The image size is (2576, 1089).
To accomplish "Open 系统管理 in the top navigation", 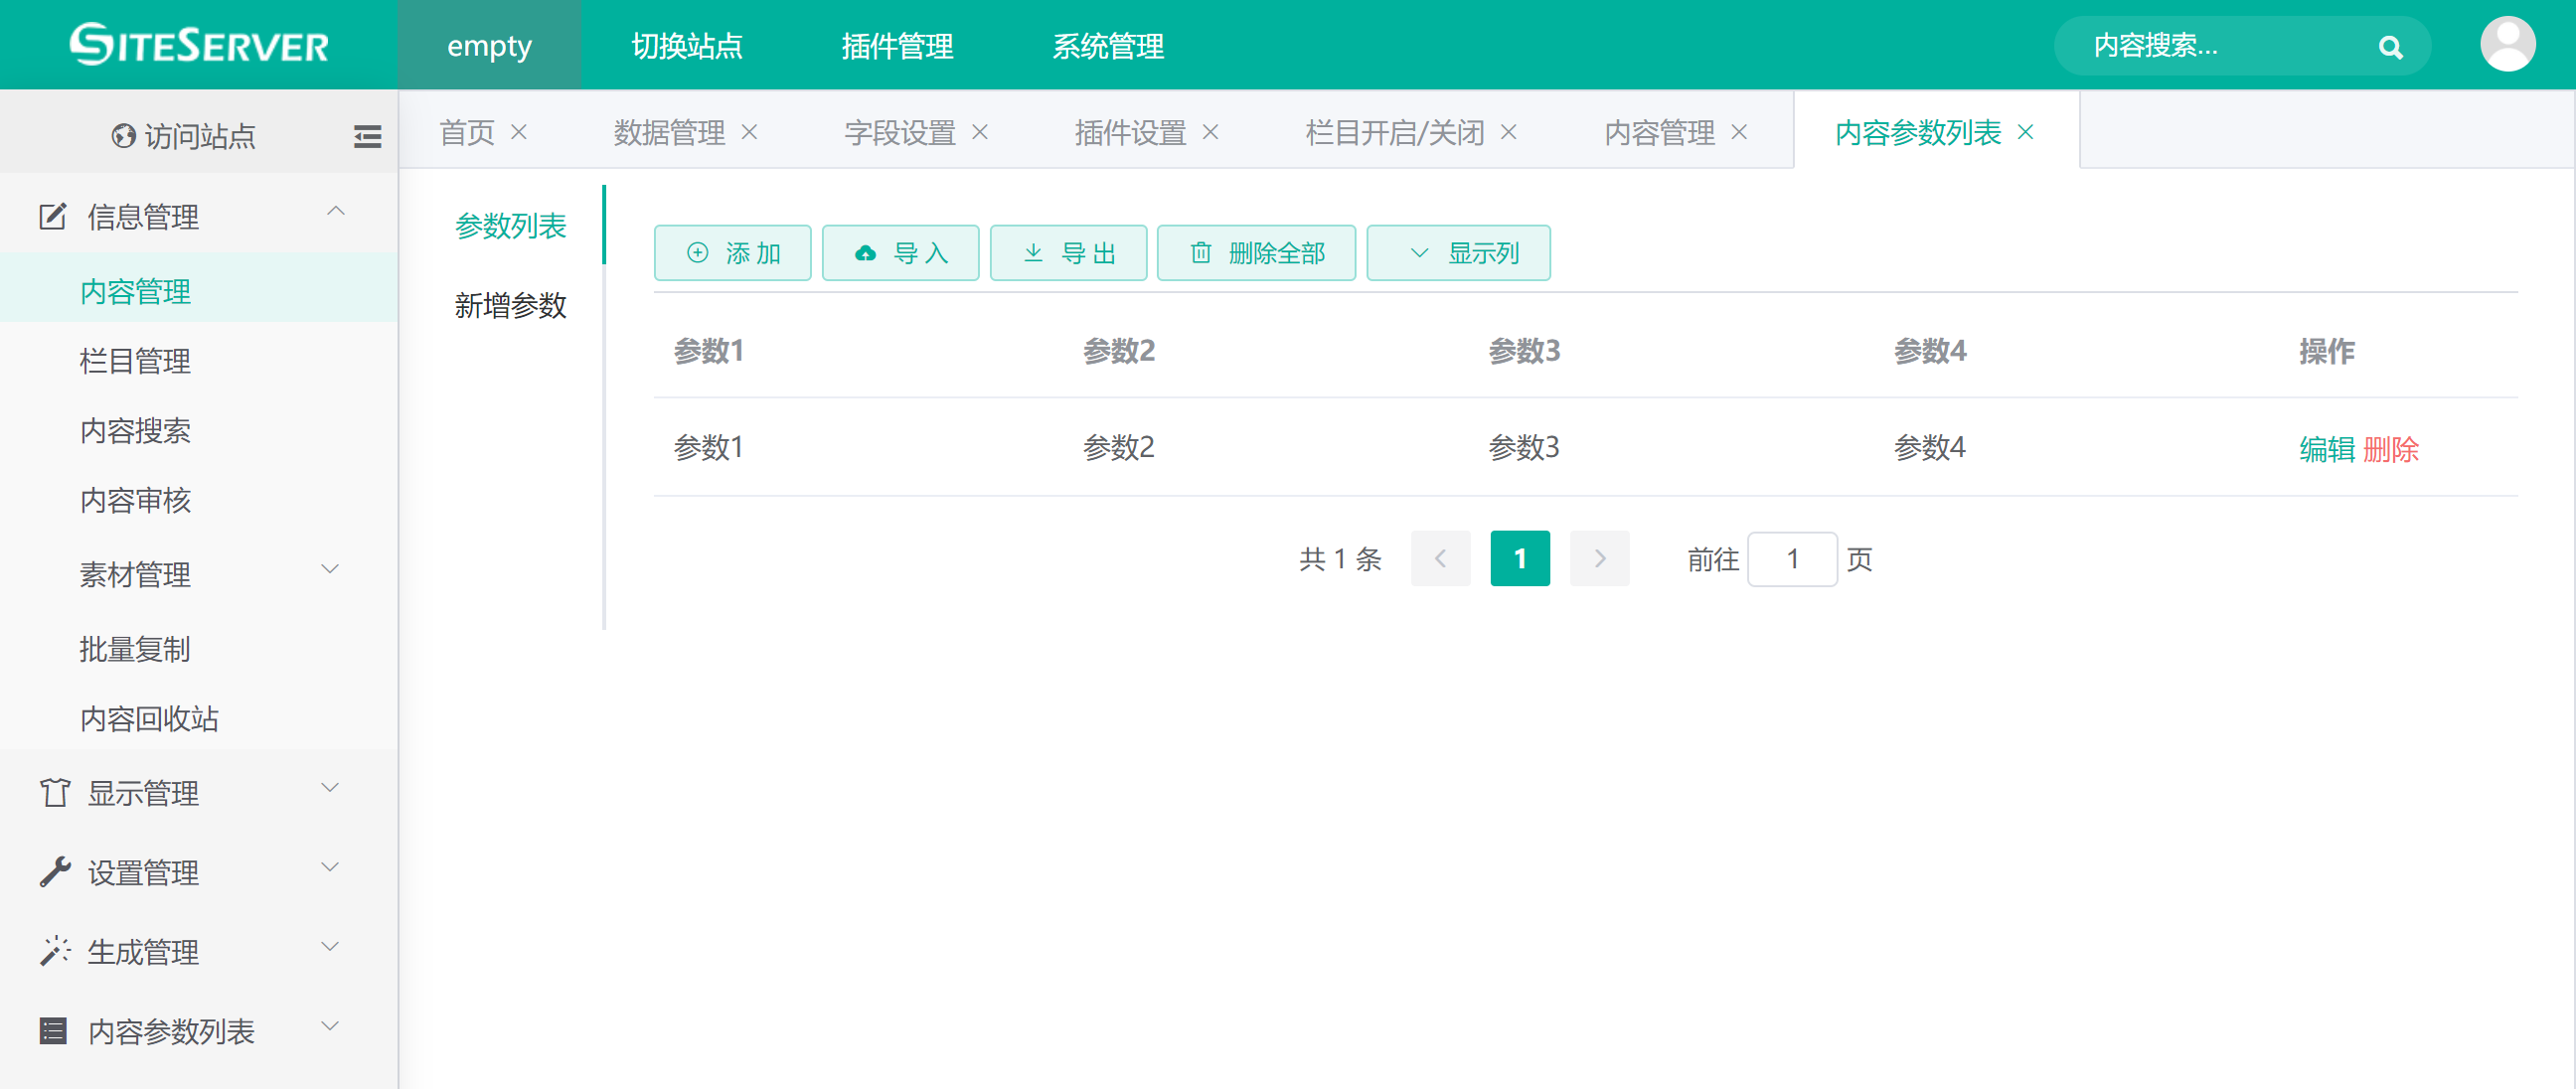I will (1107, 46).
